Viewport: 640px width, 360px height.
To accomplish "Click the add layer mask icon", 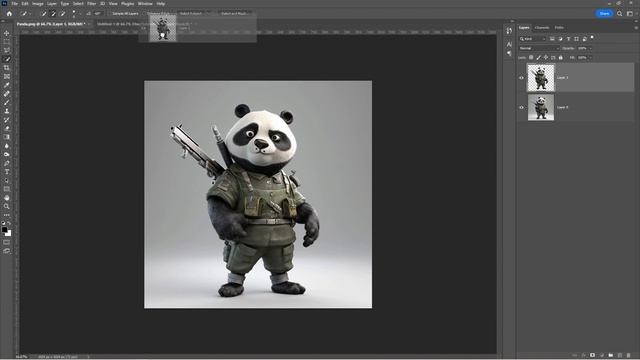I will tap(592, 356).
